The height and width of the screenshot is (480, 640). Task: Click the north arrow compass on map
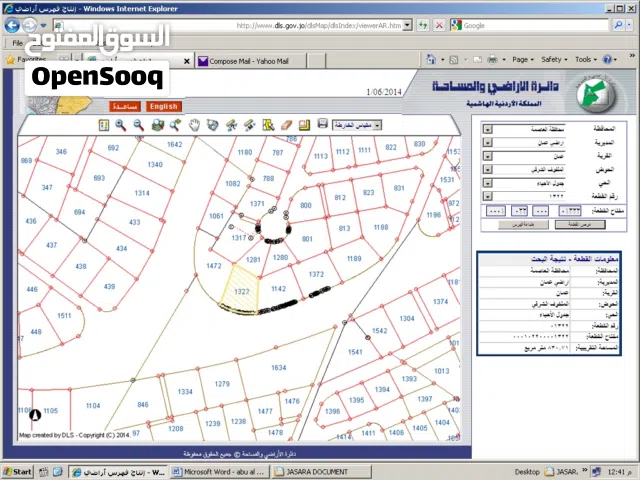[35, 415]
